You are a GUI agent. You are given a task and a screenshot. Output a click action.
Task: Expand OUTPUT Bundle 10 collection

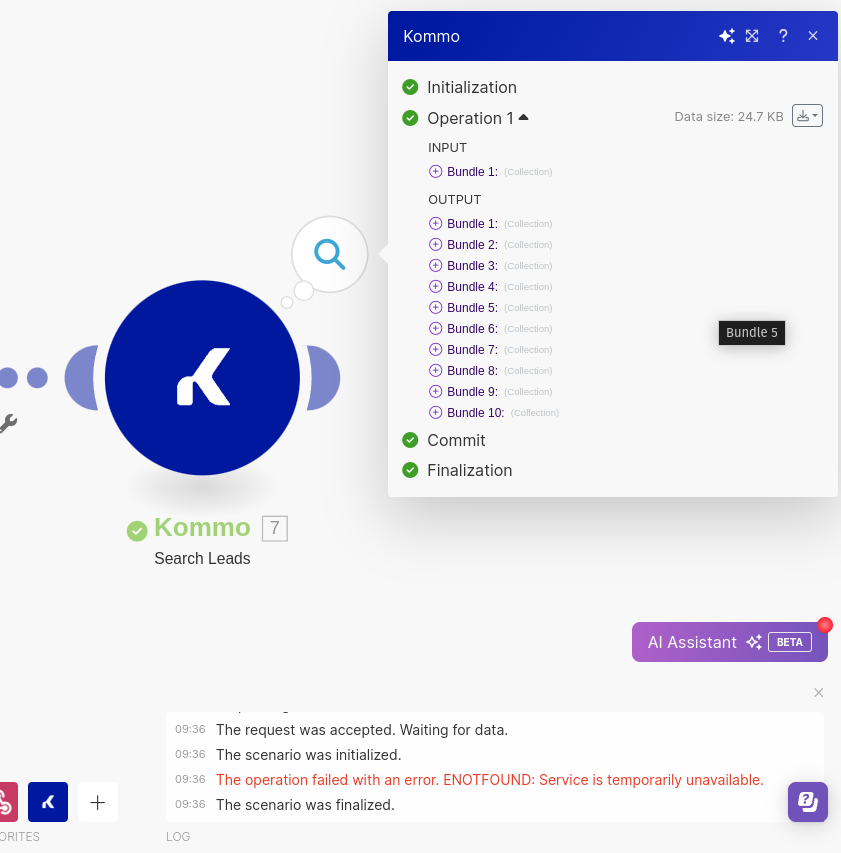click(436, 412)
